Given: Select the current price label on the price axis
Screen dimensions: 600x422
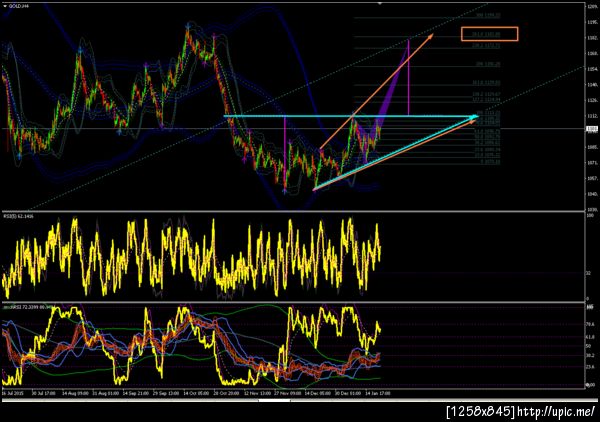Looking at the screenshot, I should 592,129.
